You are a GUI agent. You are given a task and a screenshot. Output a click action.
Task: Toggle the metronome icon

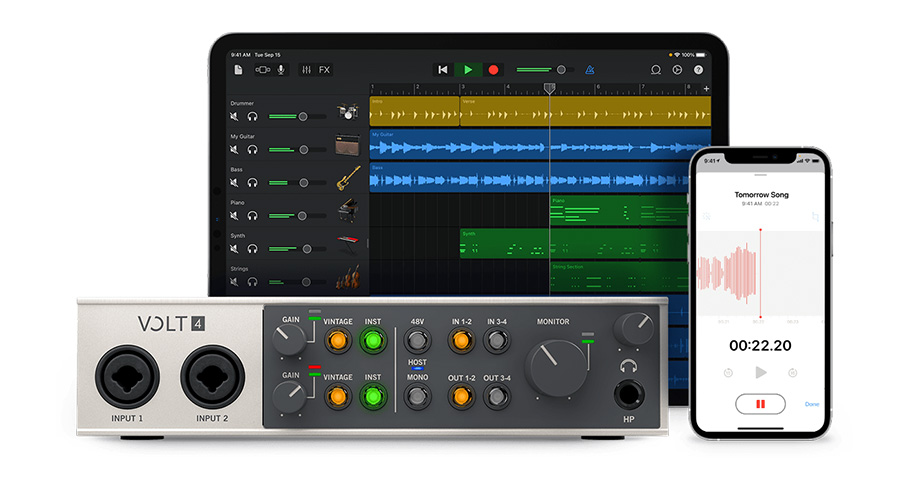pos(590,70)
